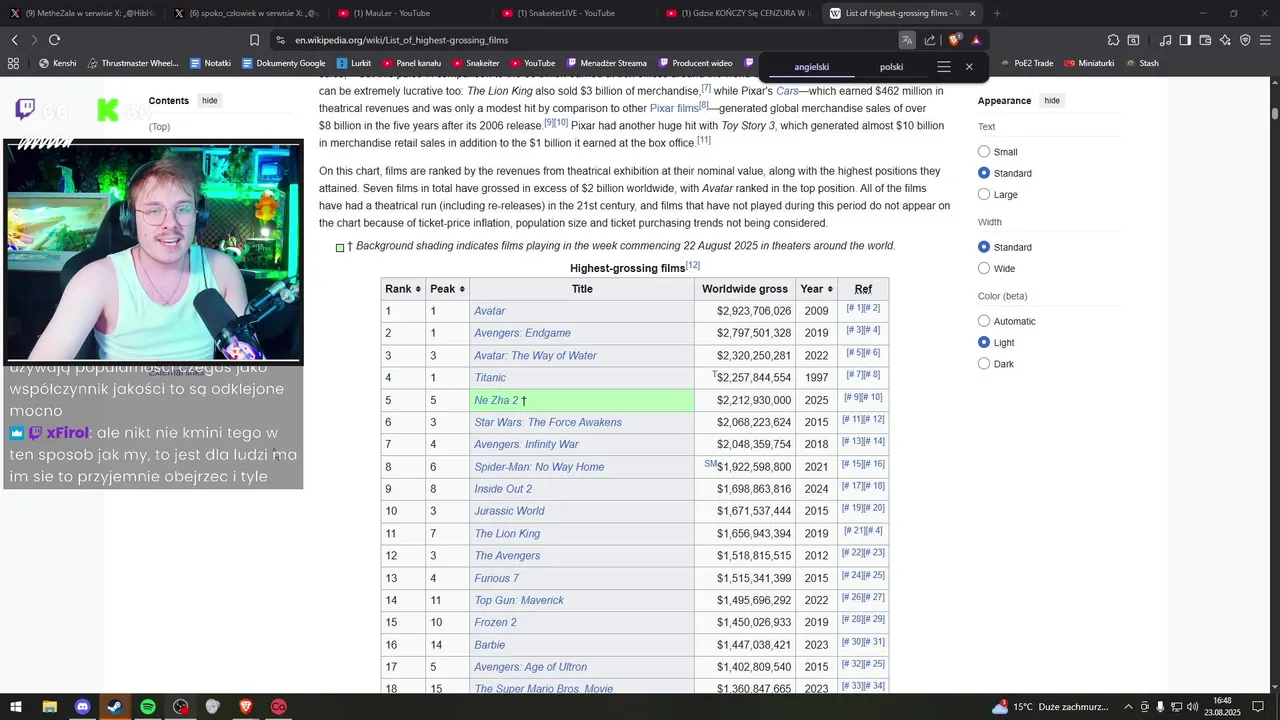The width and height of the screenshot is (1280, 720).
Task: Open the bookmarks apps grid icon
Action: pos(13,63)
